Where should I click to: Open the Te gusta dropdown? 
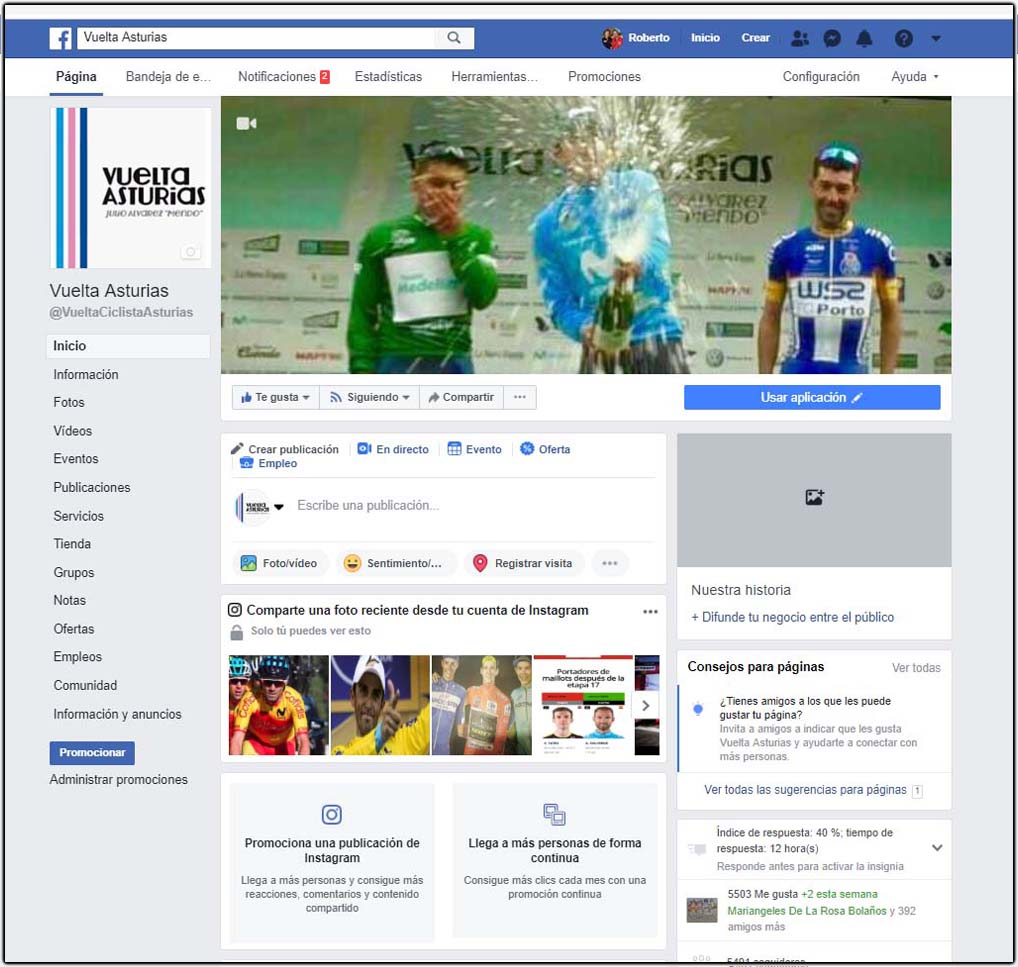pyautogui.click(x=276, y=397)
